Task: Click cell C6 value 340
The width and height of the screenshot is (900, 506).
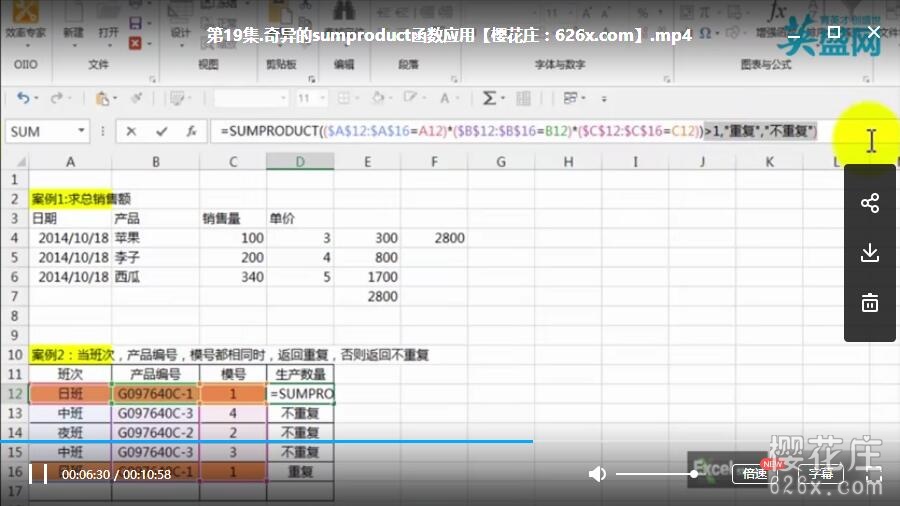Action: pyautogui.click(x=233, y=277)
